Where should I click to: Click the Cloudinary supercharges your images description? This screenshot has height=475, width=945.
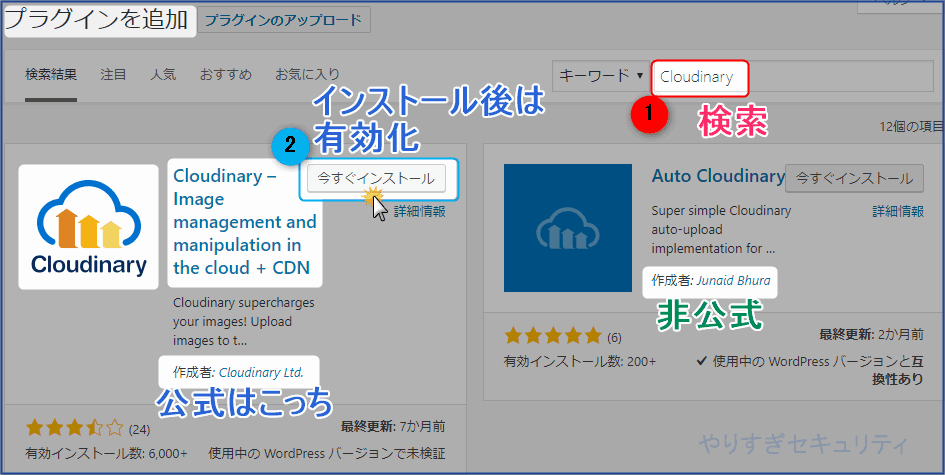[243, 321]
